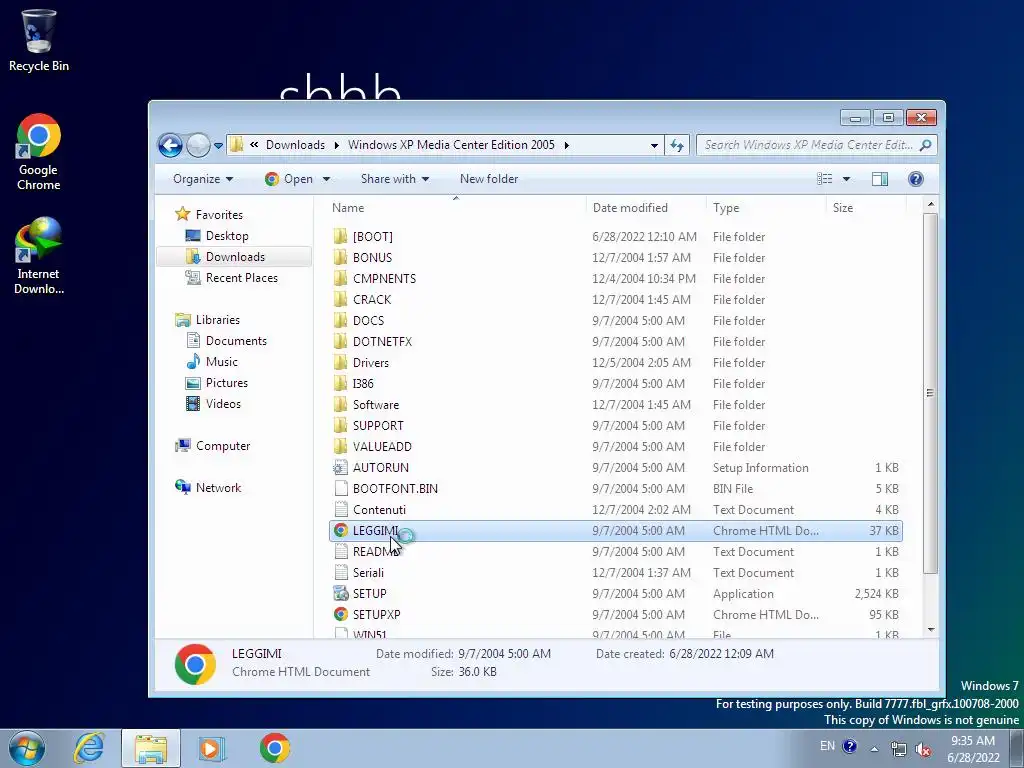Click the Downloads breadcrumb in address bar
1024x768 pixels.
click(x=295, y=145)
